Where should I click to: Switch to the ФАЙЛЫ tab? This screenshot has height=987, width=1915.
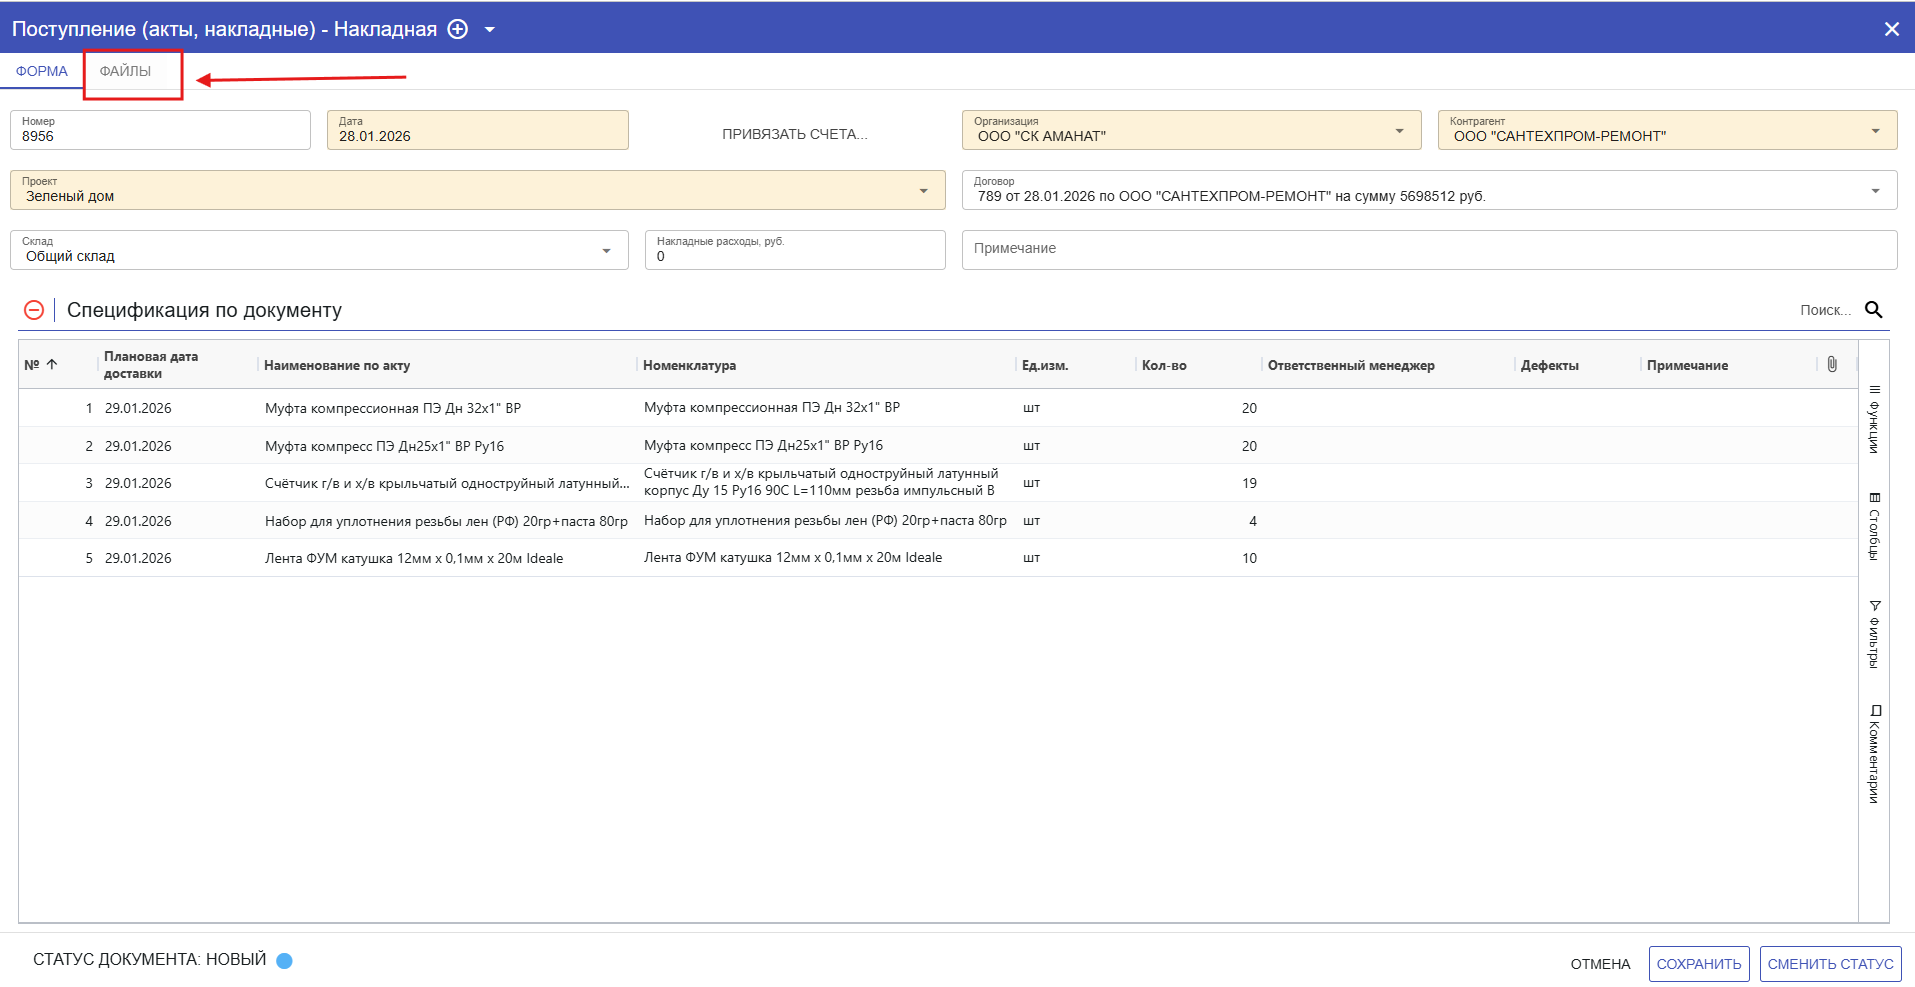[125, 72]
